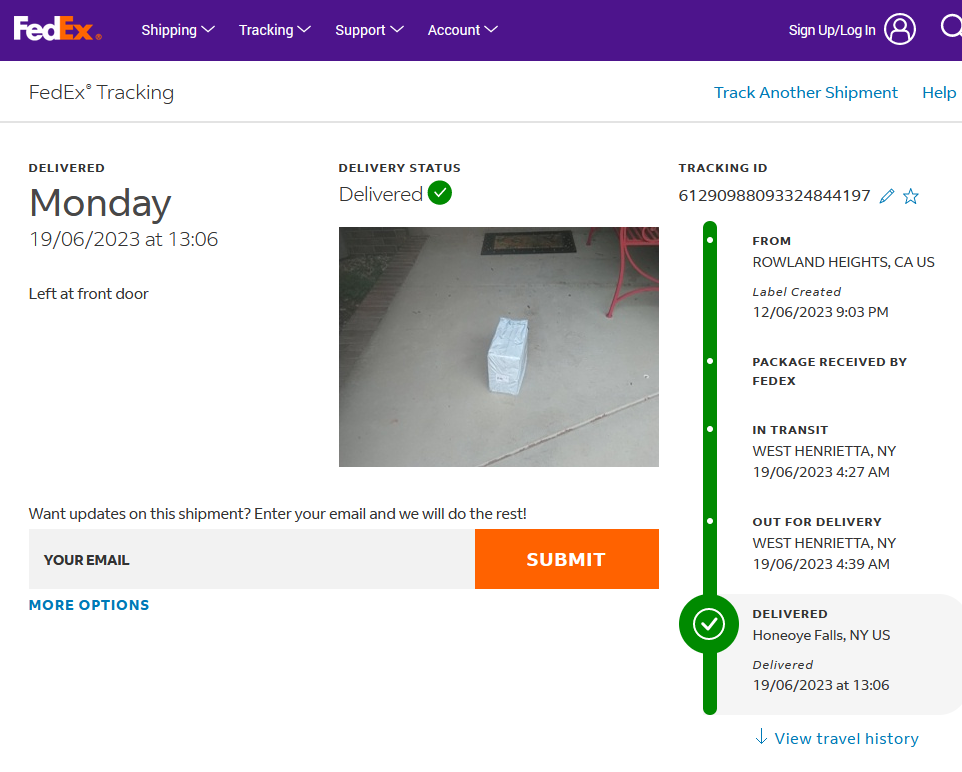
Task: Open the Support dropdown menu
Action: point(369,30)
